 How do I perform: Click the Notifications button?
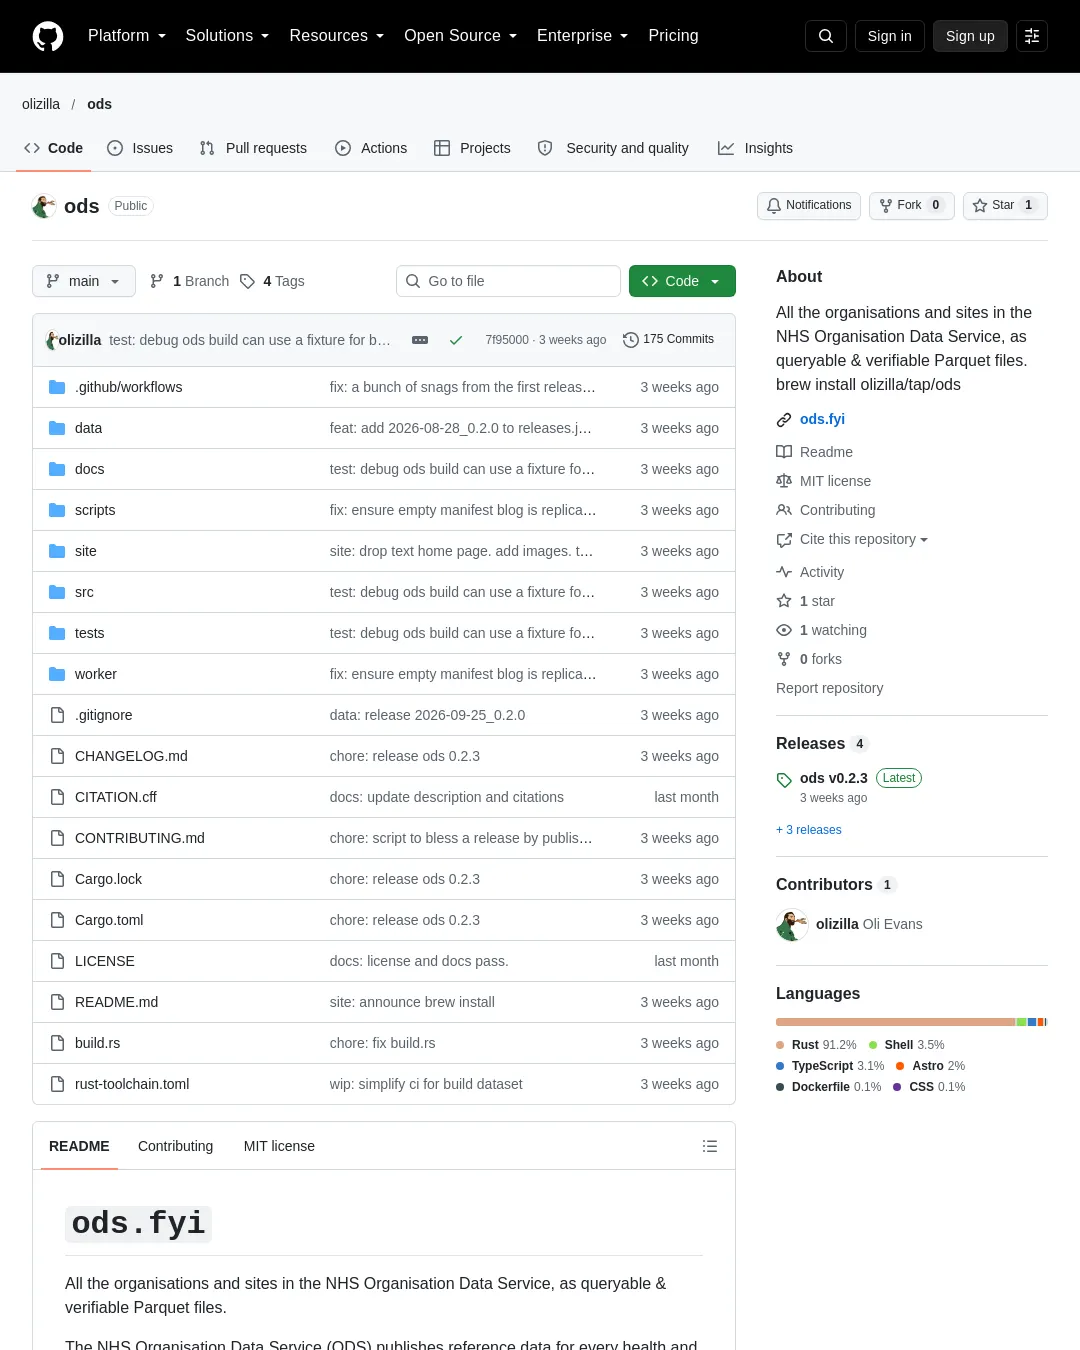(x=809, y=205)
